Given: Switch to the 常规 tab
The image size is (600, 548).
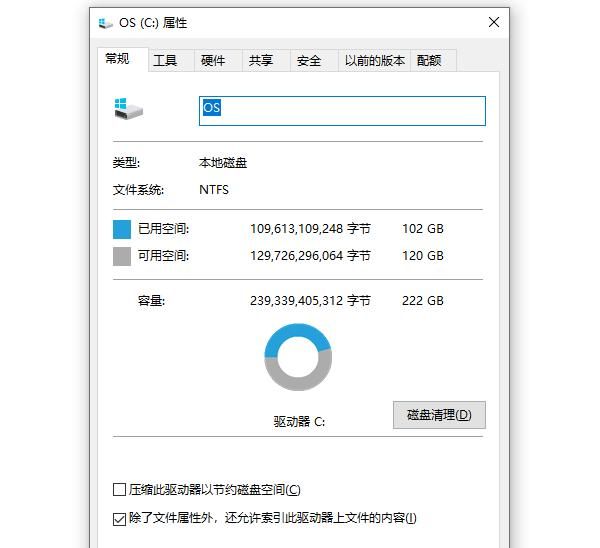Looking at the screenshot, I should point(123,59).
